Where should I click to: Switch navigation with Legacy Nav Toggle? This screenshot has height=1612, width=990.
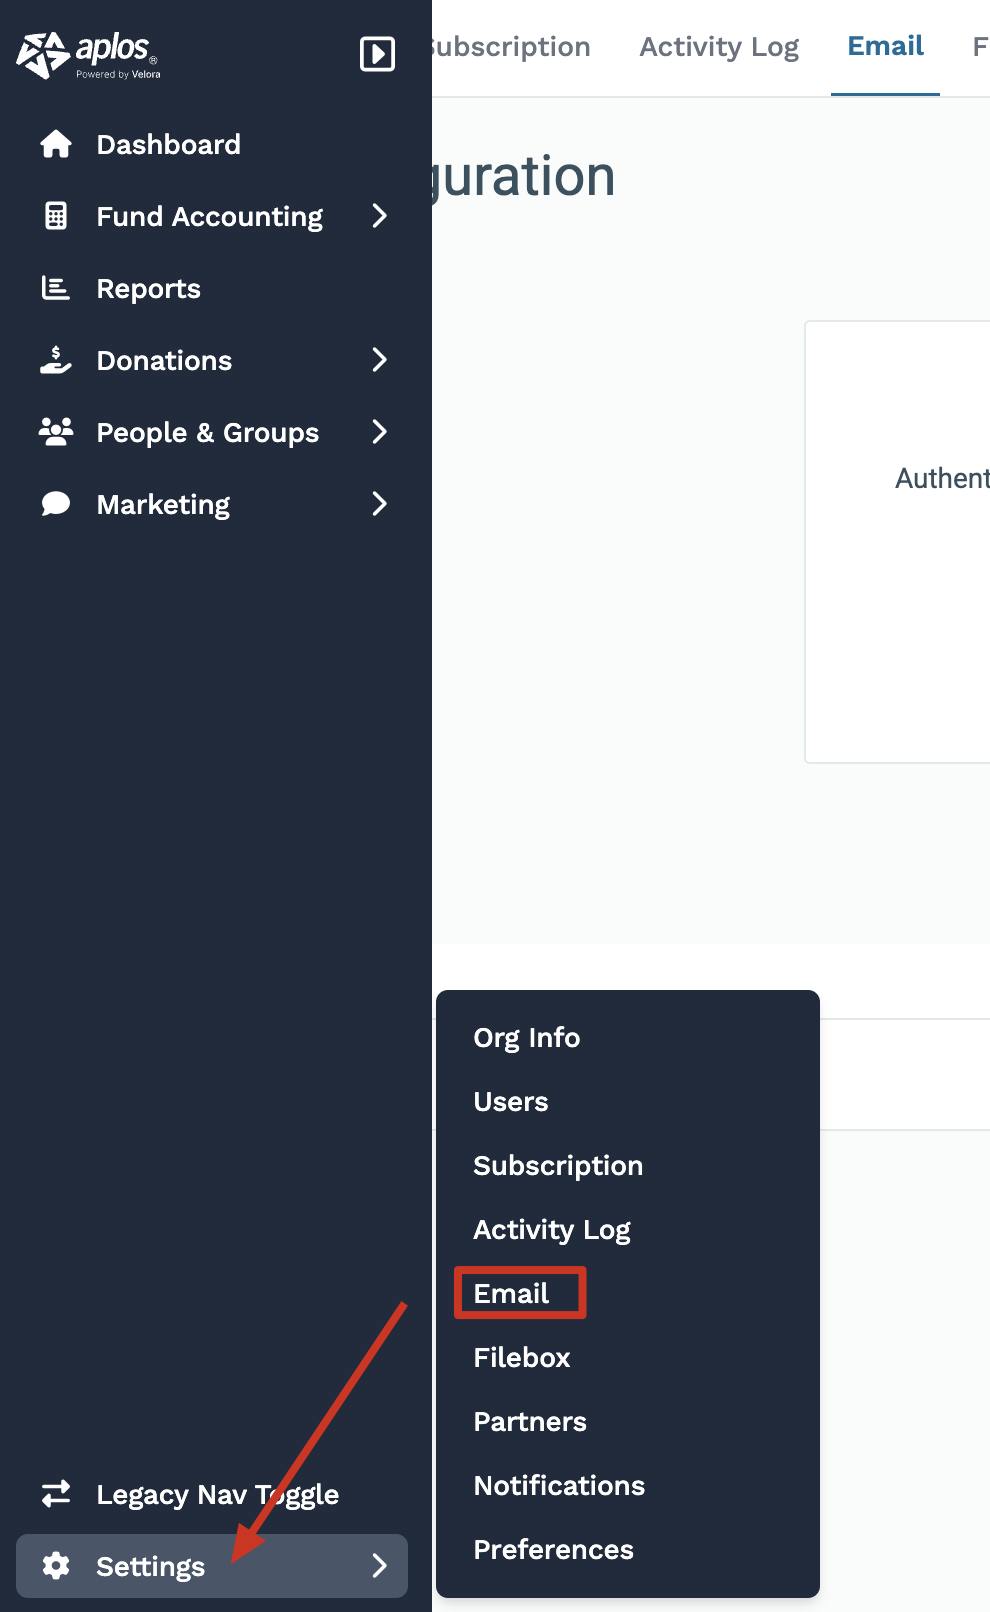coord(216,1494)
